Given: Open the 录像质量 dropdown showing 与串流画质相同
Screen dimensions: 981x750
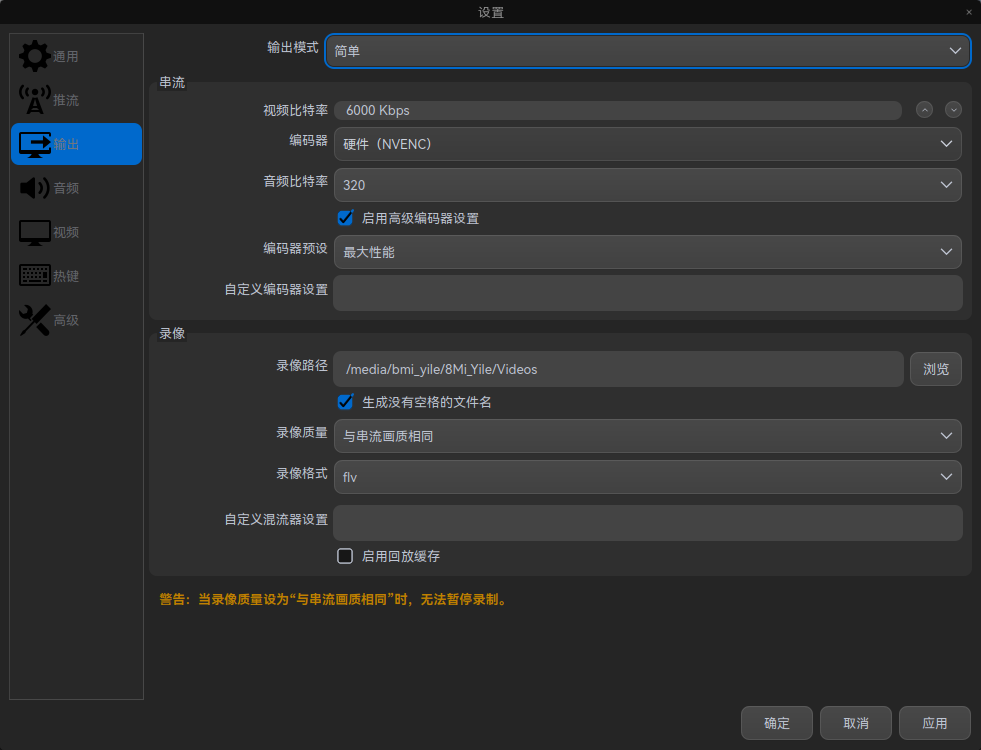Looking at the screenshot, I should coord(648,436).
